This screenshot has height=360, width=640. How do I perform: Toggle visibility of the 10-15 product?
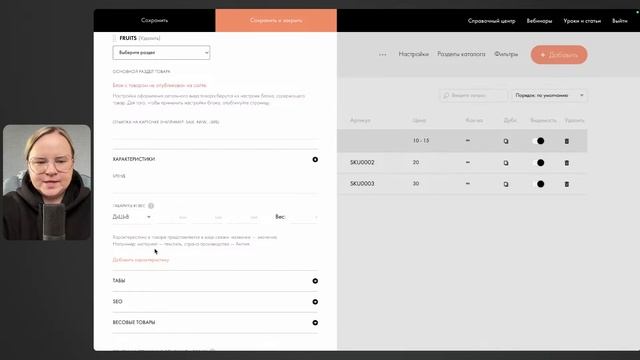(538, 141)
